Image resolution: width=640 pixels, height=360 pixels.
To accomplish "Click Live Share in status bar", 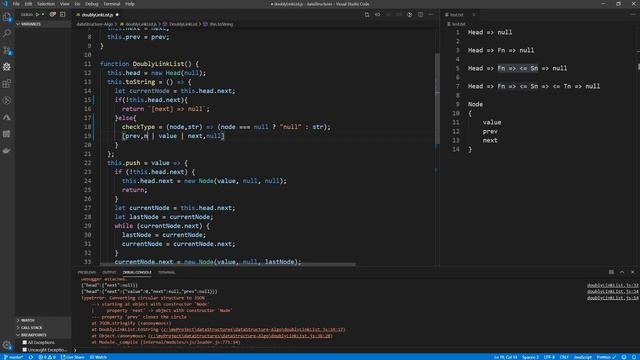I will 73,357.
